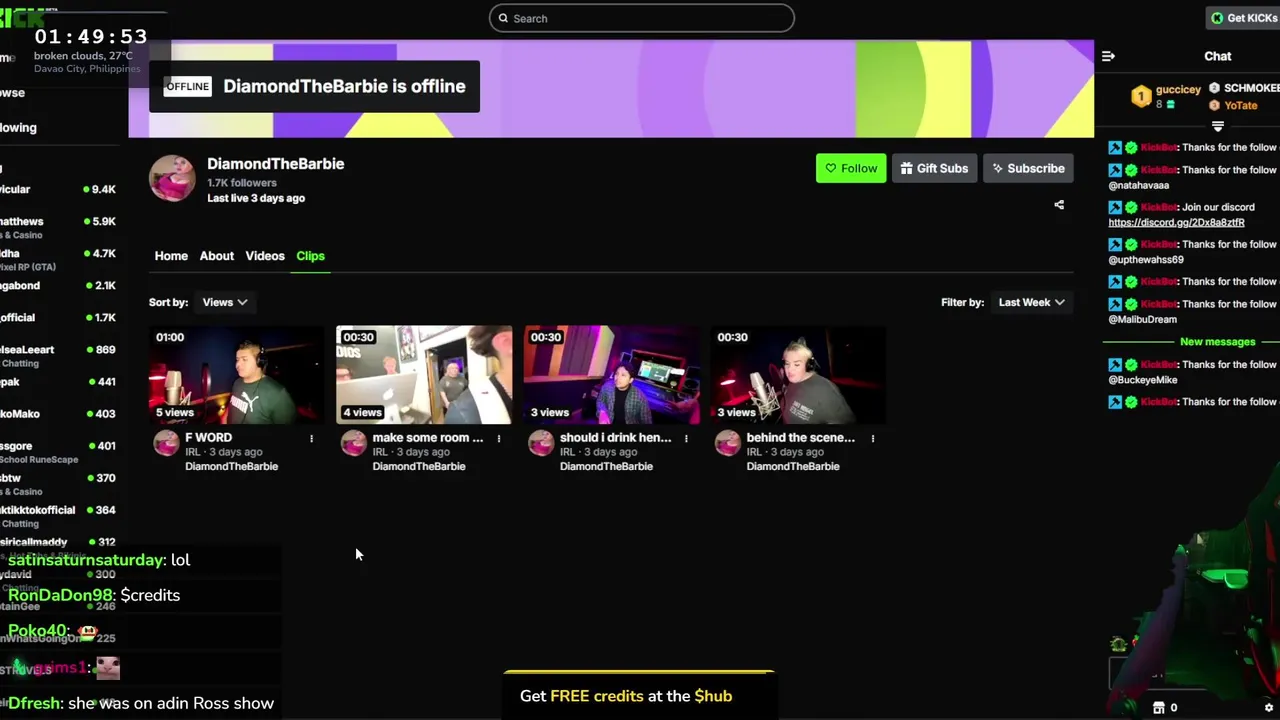Click the @natahavaaa mention in chat
This screenshot has height=720, width=1280.
click(x=1138, y=186)
